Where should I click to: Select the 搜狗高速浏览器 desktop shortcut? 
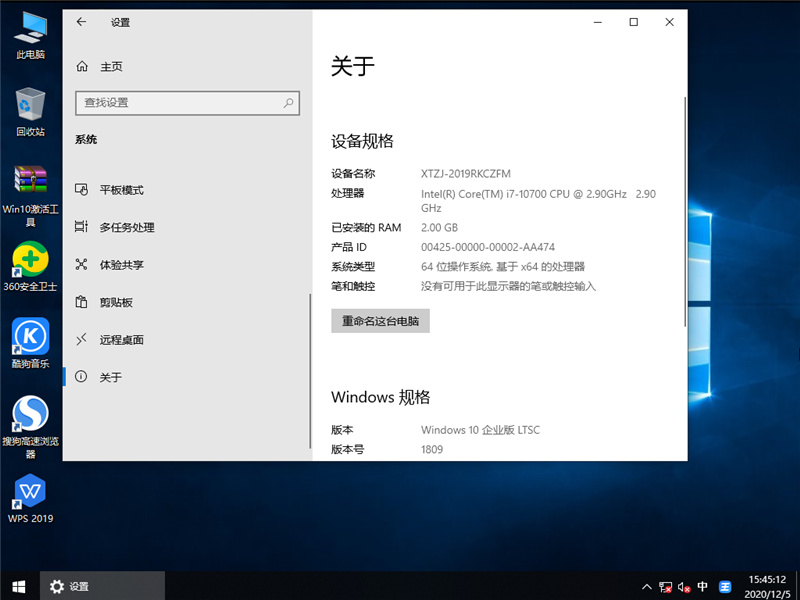pyautogui.click(x=30, y=428)
